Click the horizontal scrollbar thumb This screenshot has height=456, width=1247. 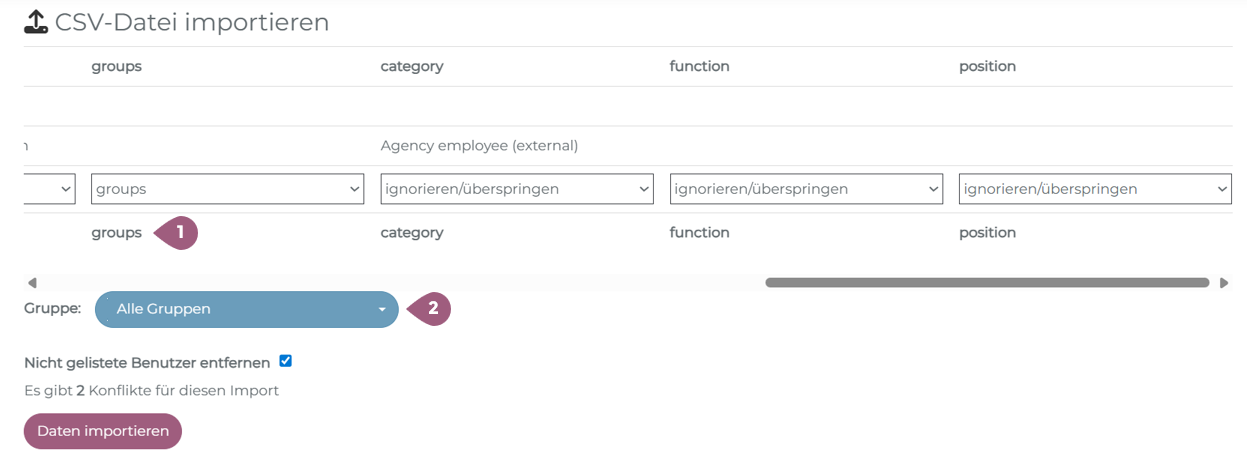tap(987, 283)
